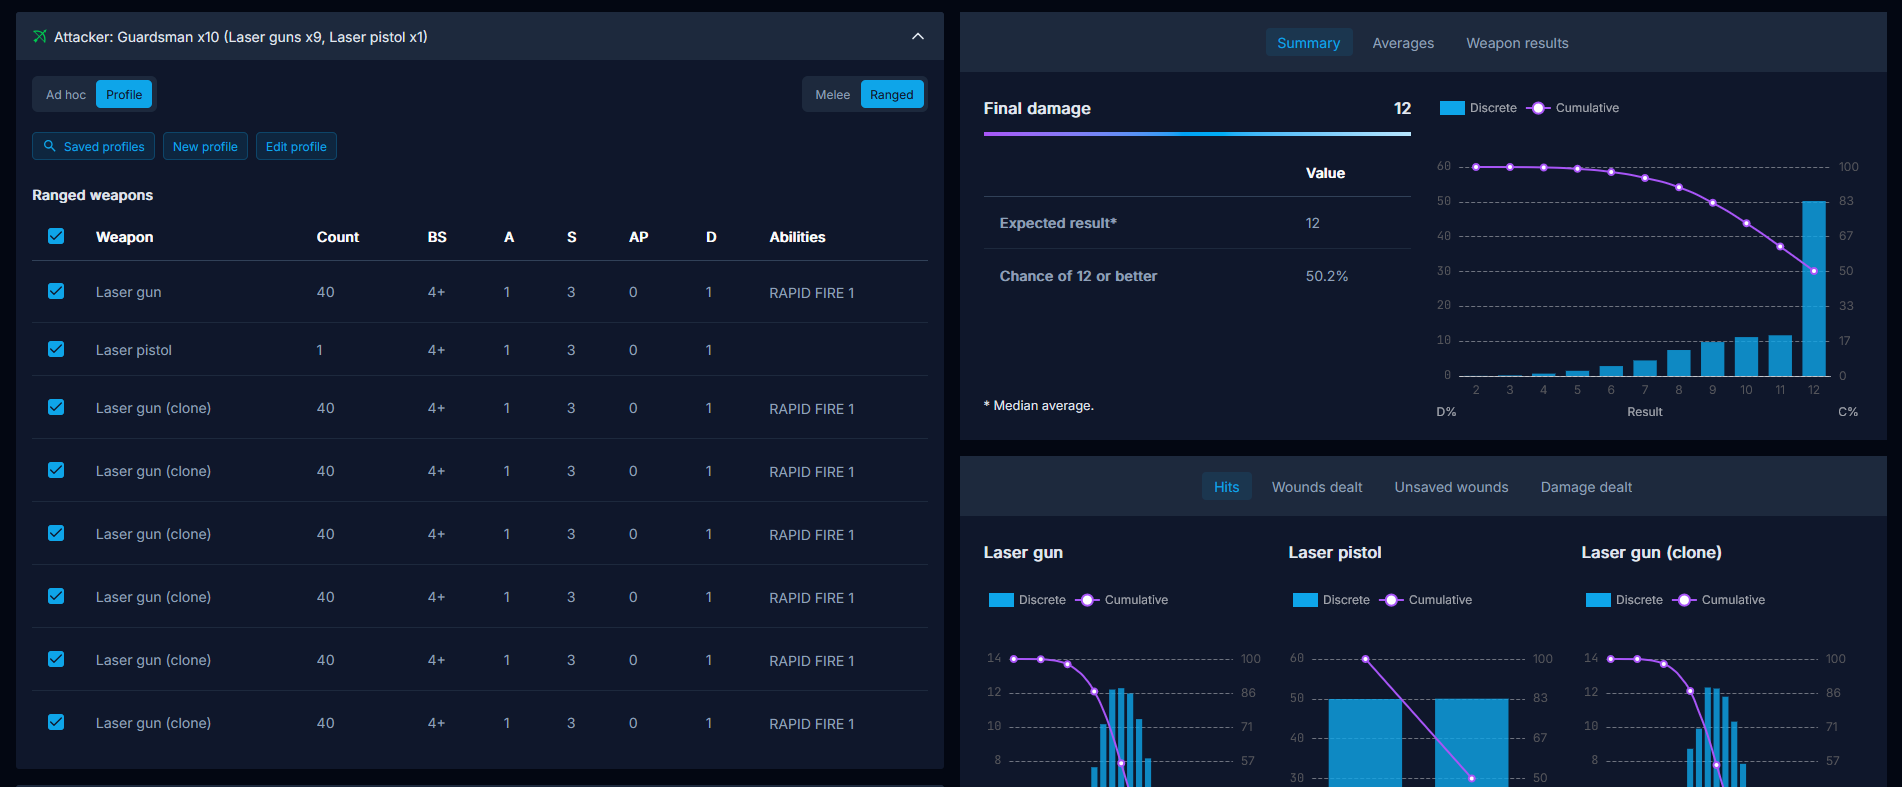
Task: Toggle Discrete legend in Laser gun (clone) chart
Action: click(1624, 600)
